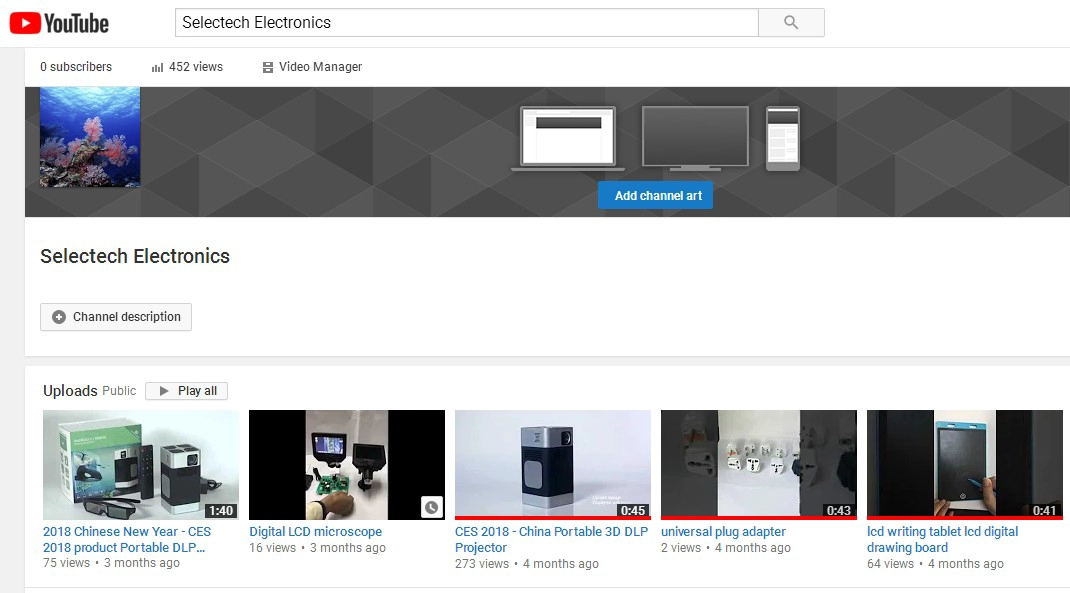Click '16 views' text
This screenshot has height=593, width=1070.
(272, 548)
